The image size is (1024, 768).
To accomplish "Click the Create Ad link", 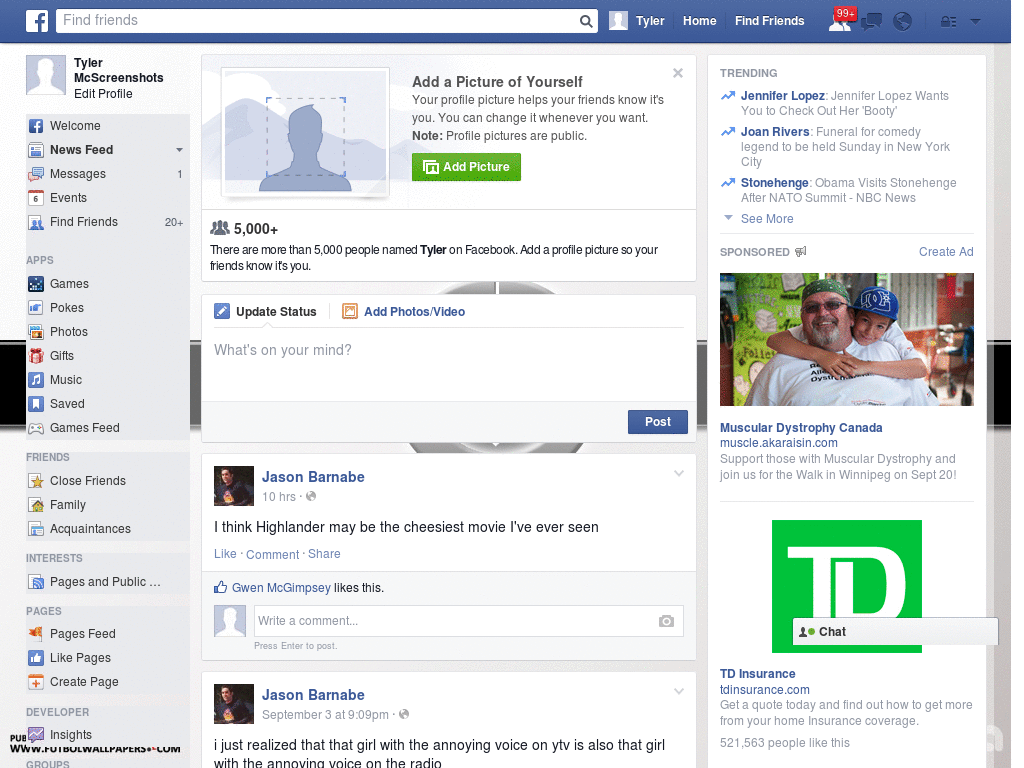I will pos(946,252).
